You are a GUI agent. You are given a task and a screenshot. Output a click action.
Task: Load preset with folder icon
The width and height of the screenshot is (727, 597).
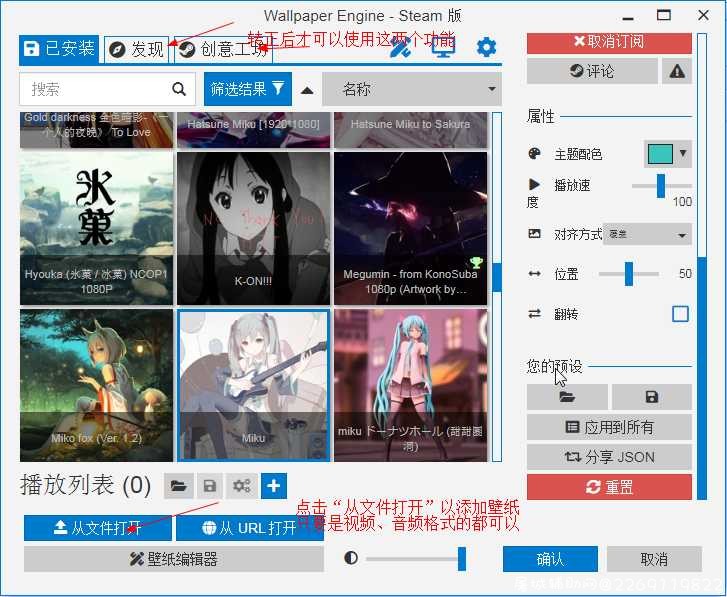tap(567, 397)
